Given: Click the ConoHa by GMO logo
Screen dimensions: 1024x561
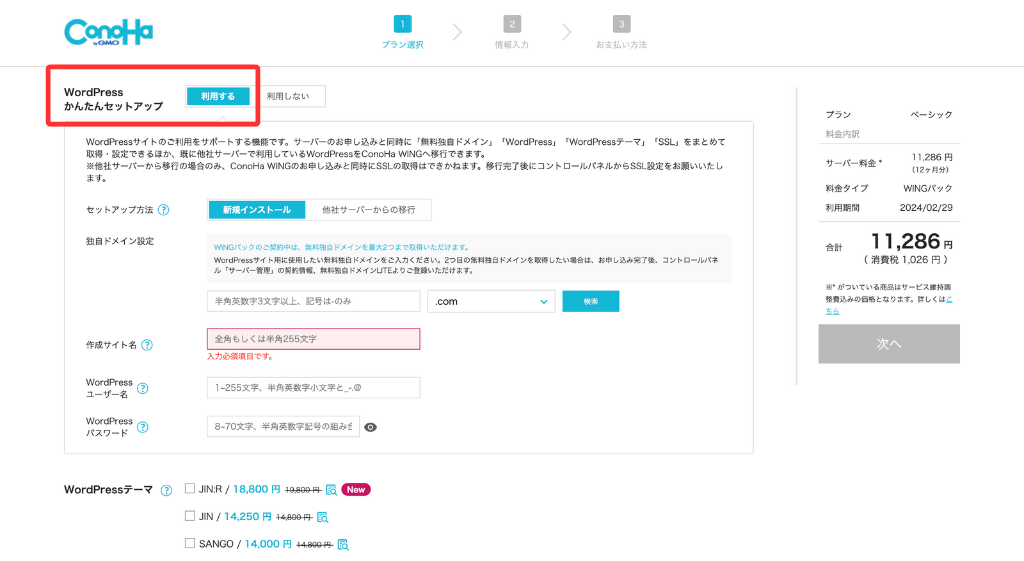Looking at the screenshot, I should pyautogui.click(x=108, y=32).
